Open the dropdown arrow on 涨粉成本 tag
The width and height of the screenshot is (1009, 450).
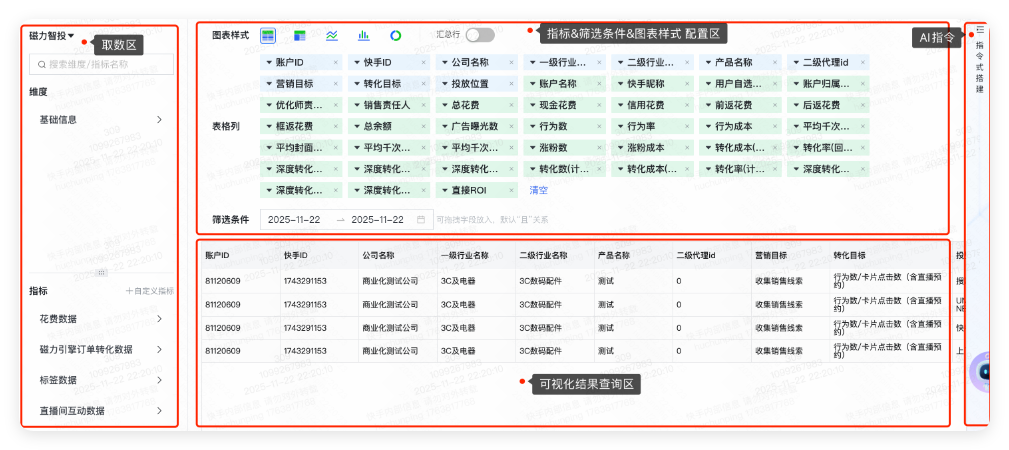620,147
